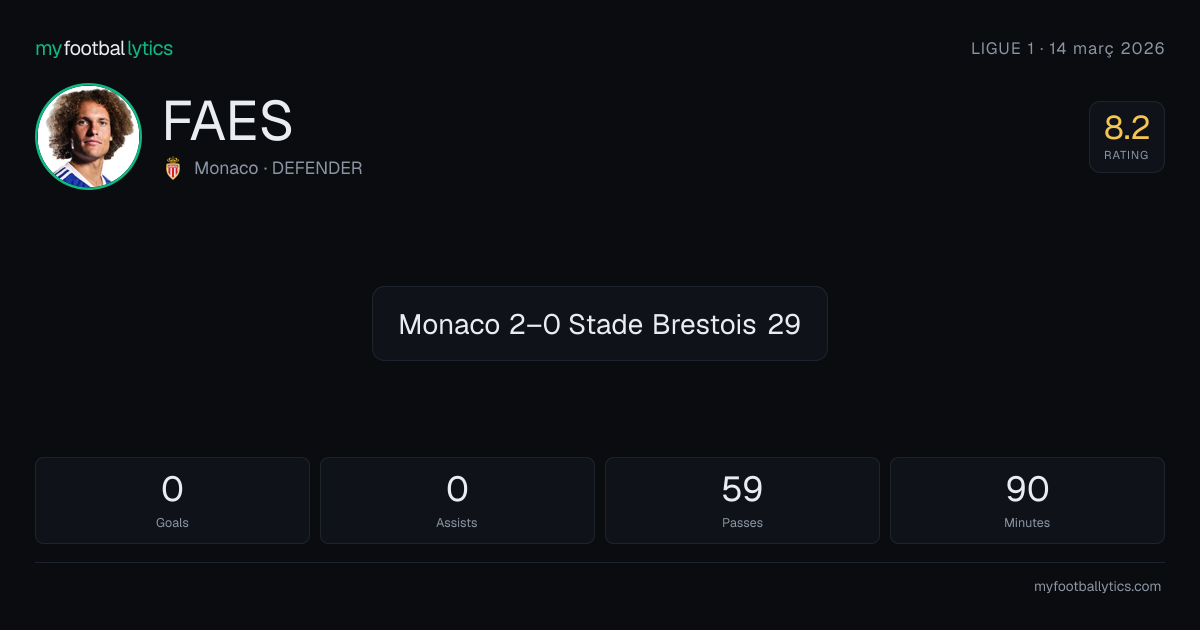Viewport: 1200px width, 630px height.
Task: Click the zero assists value
Action: coord(457,489)
